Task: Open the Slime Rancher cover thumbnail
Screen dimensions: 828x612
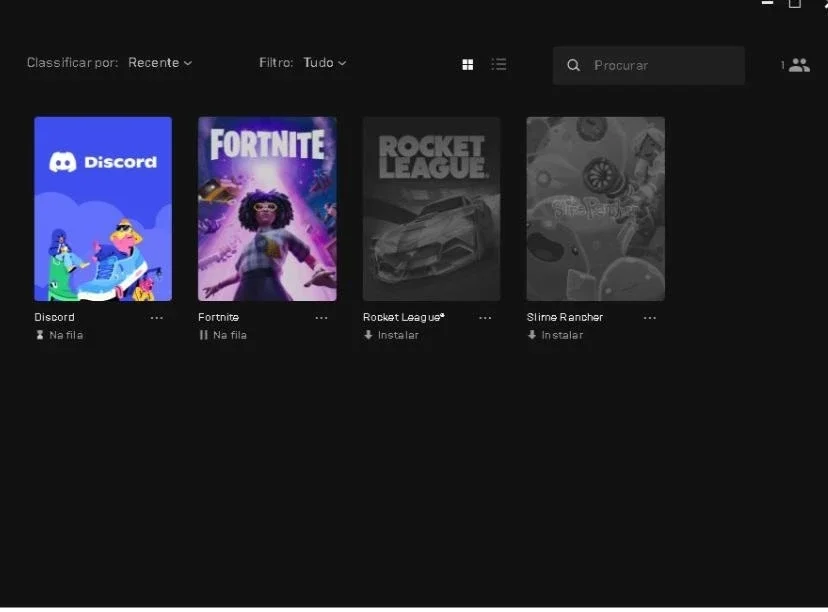Action: pos(596,209)
